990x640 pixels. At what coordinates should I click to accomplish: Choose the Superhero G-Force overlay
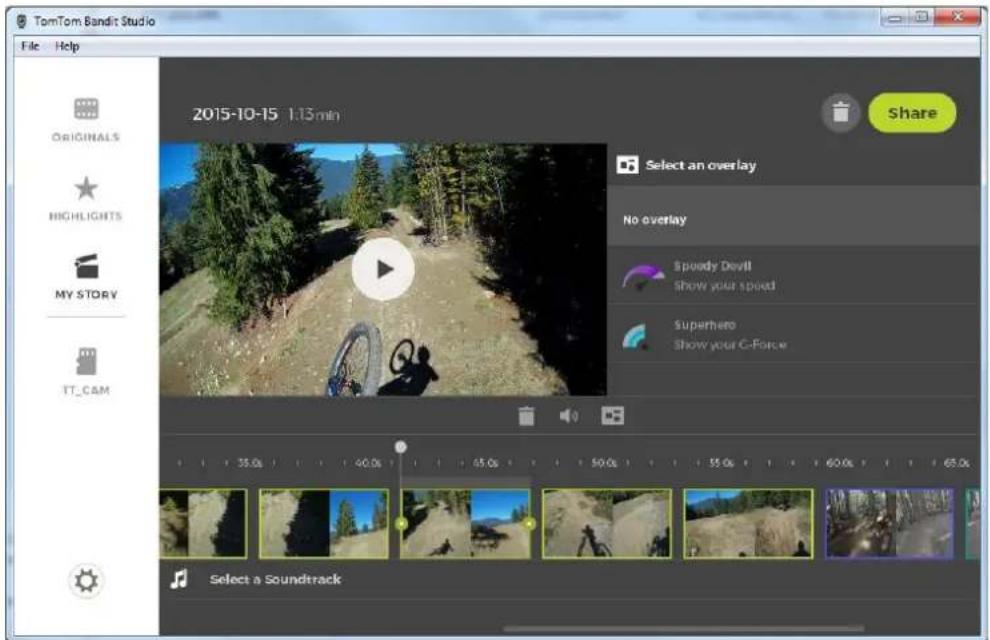pyautogui.click(x=793, y=335)
